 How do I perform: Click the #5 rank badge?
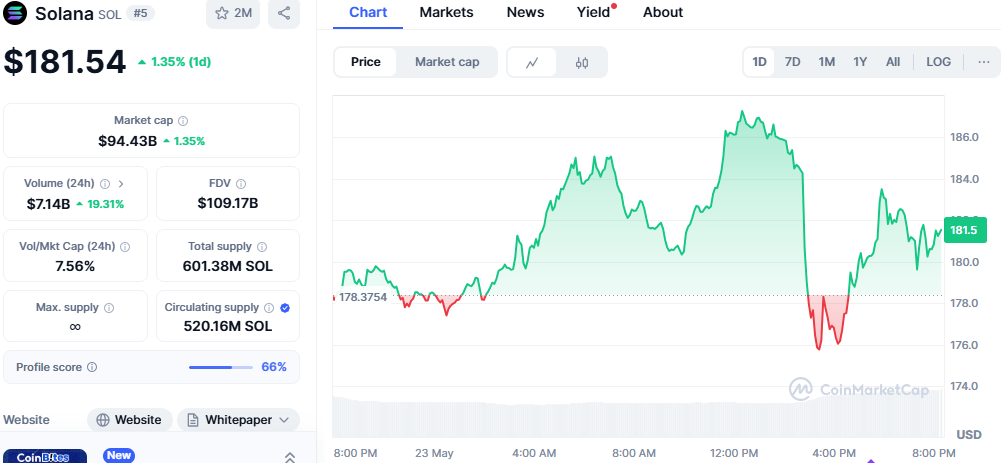click(140, 13)
